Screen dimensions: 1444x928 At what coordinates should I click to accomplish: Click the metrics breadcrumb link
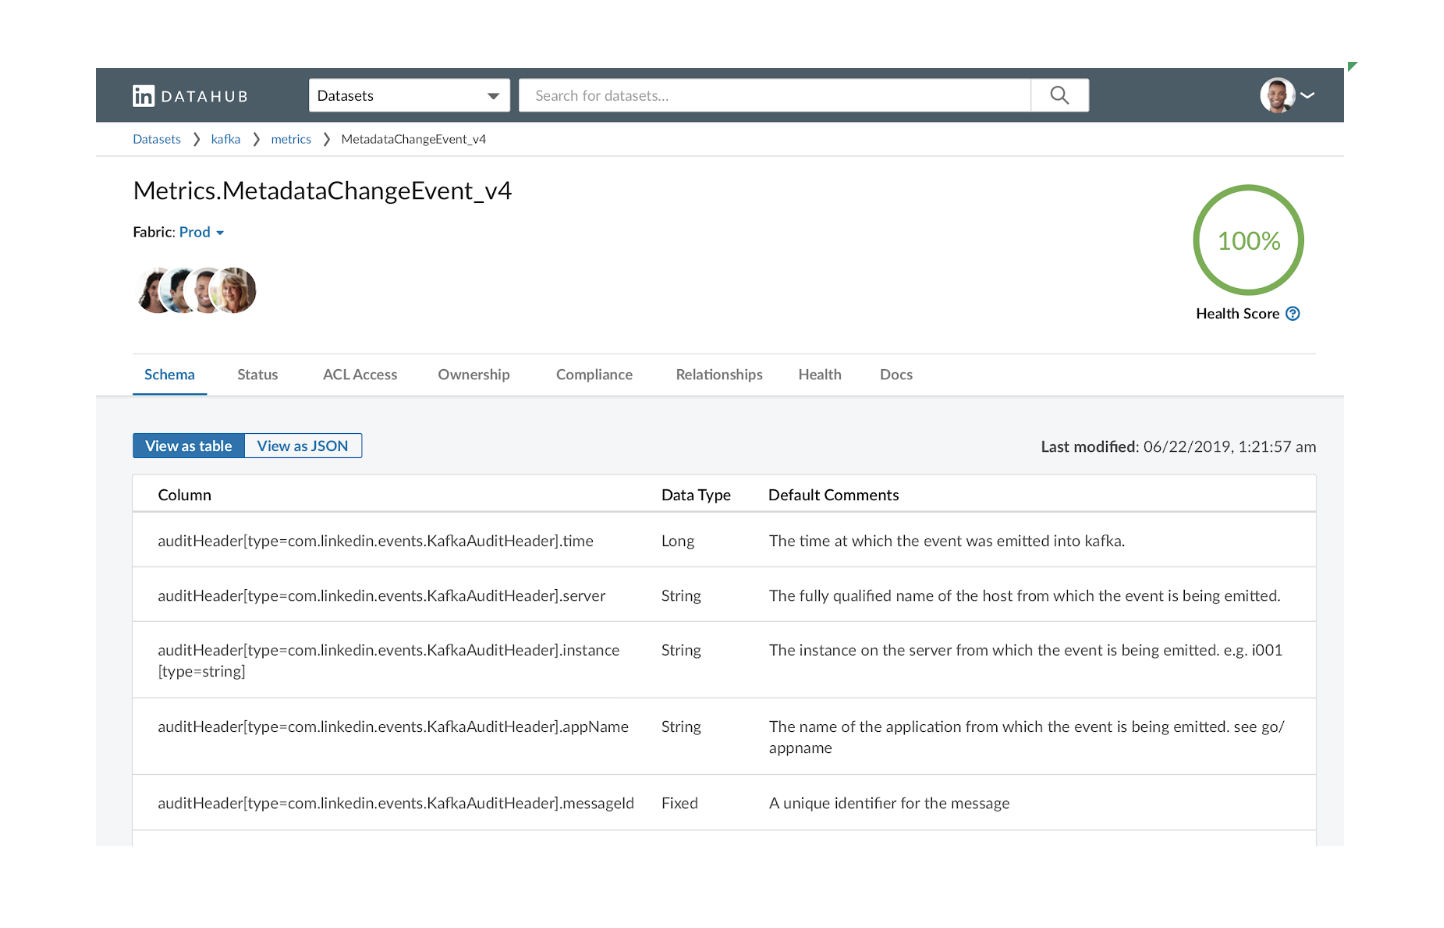(x=291, y=140)
